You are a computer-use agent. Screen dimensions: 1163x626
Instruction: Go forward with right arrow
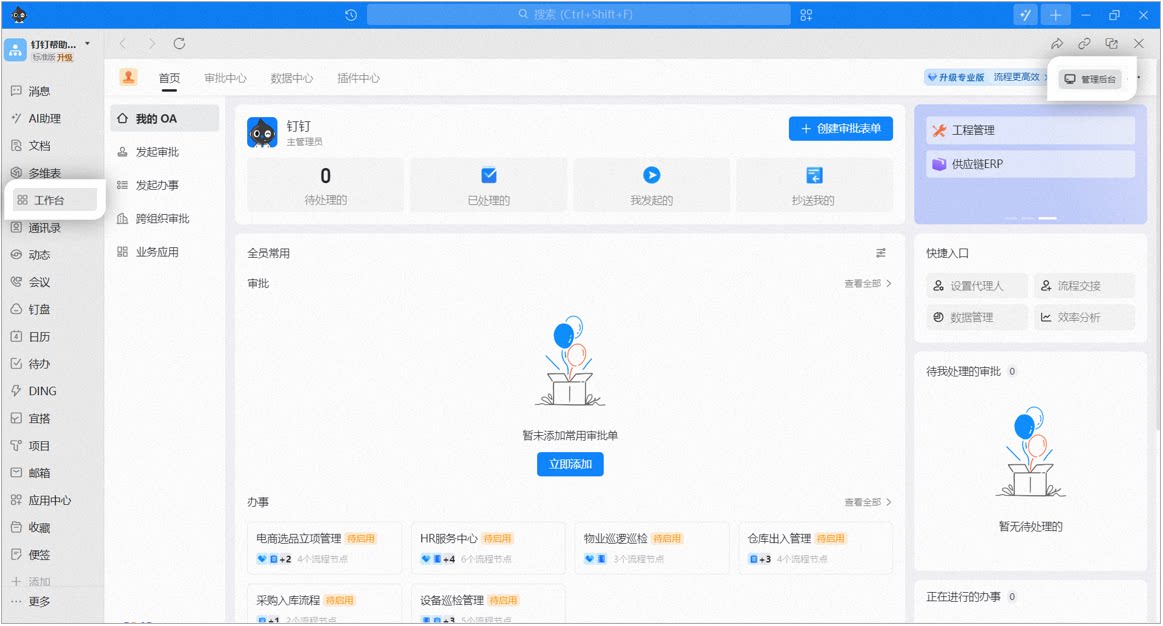tap(151, 44)
